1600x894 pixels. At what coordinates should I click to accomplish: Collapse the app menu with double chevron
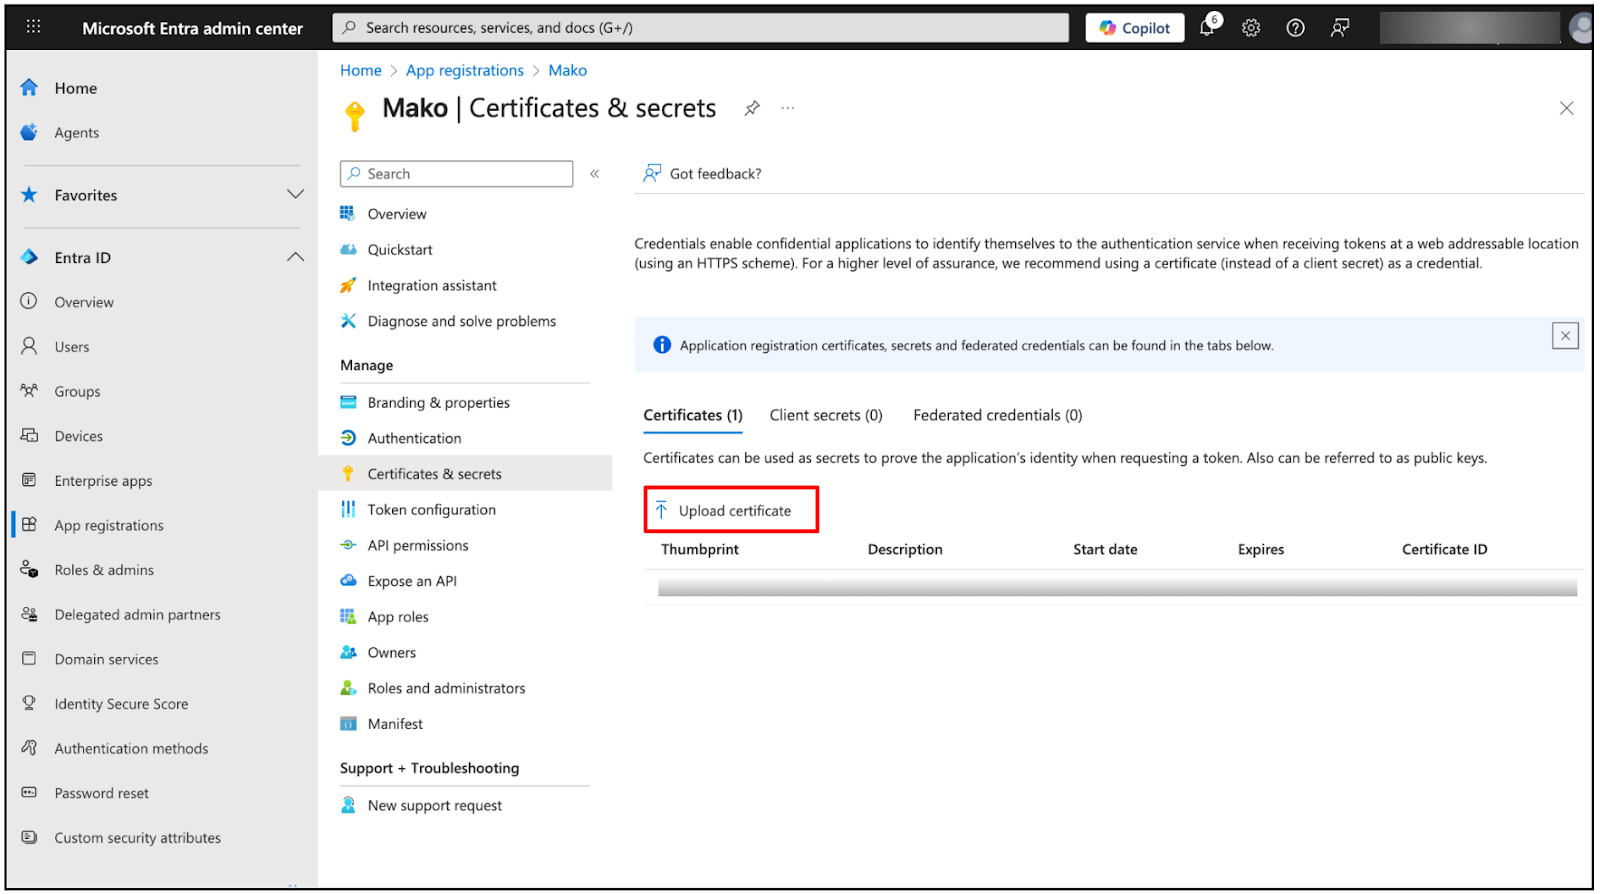594,174
